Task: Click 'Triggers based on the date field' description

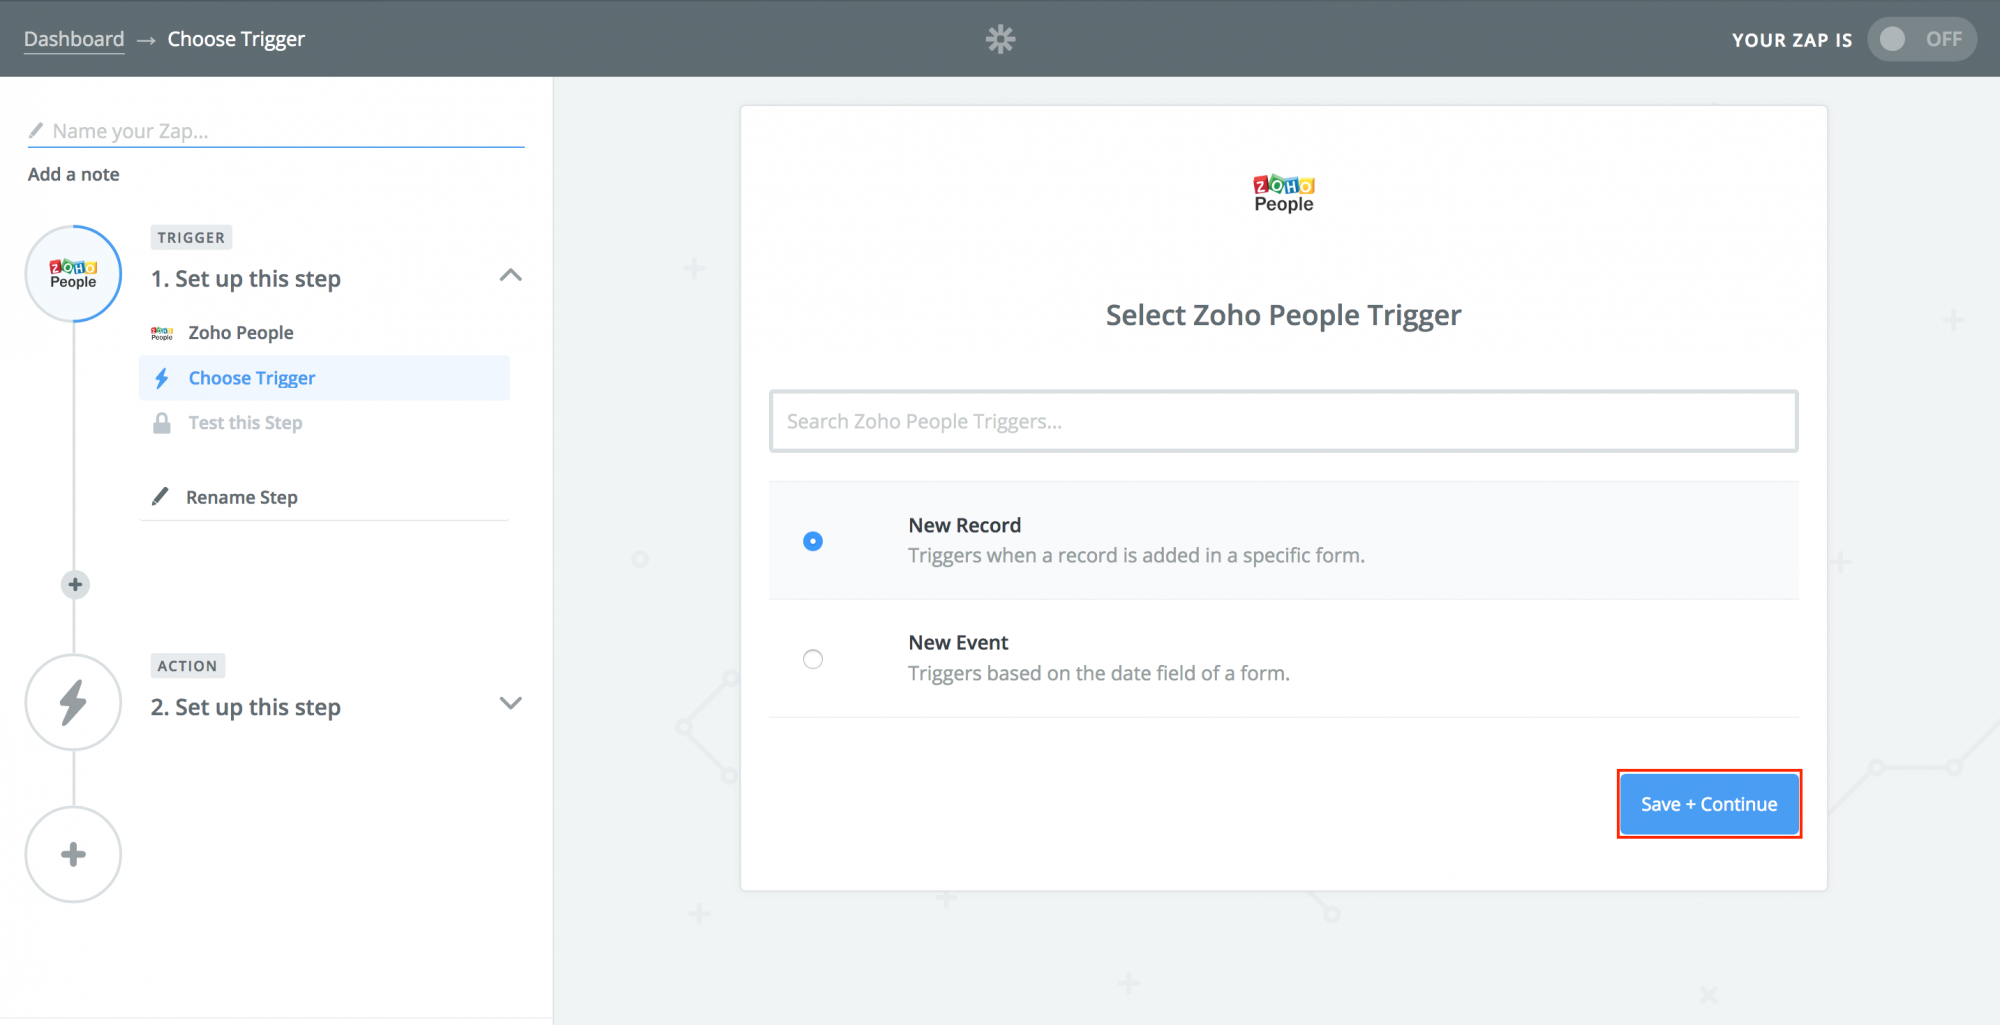Action: [x=1099, y=673]
